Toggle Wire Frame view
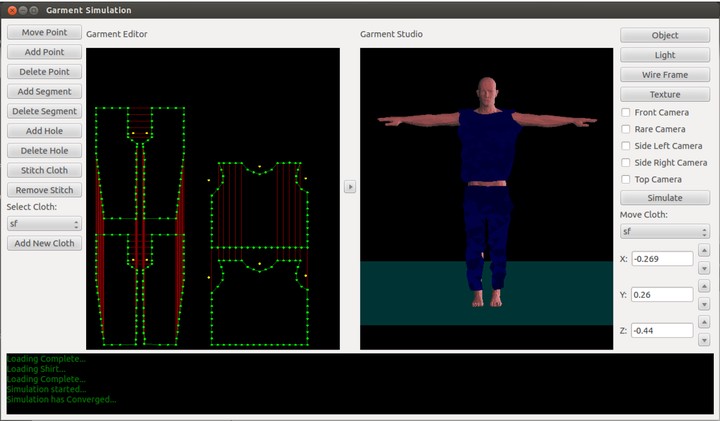Image resolution: width=720 pixels, height=421 pixels. (665, 75)
